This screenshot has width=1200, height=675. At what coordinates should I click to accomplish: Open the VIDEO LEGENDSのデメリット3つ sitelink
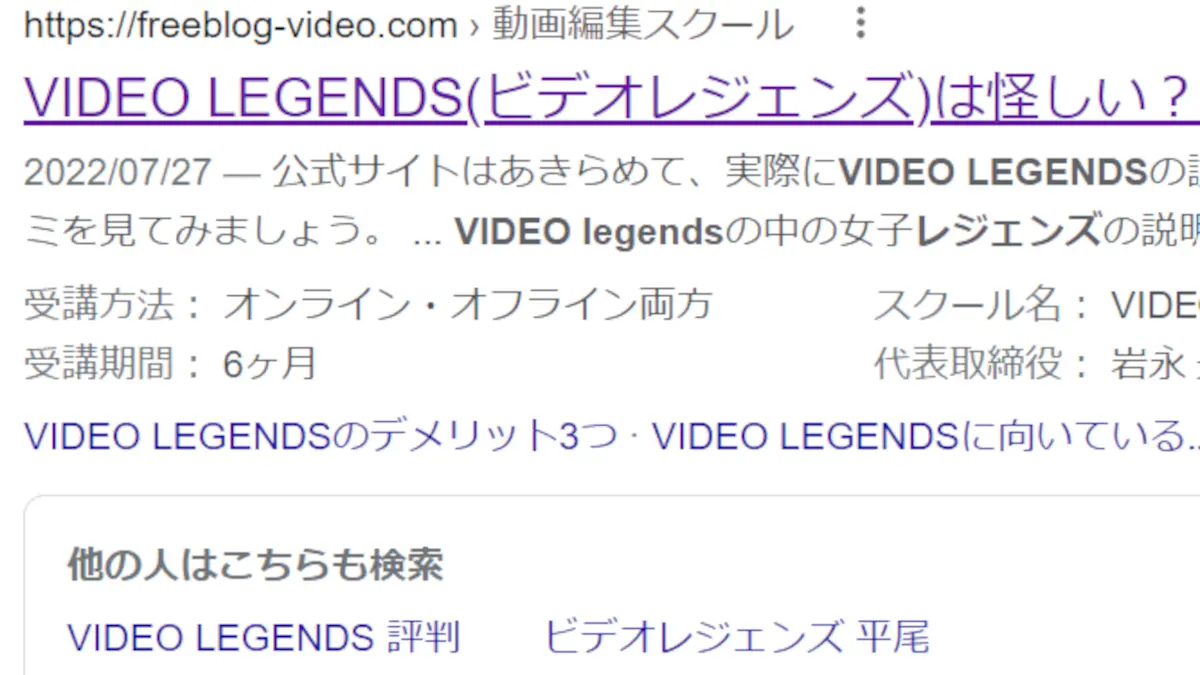click(321, 436)
